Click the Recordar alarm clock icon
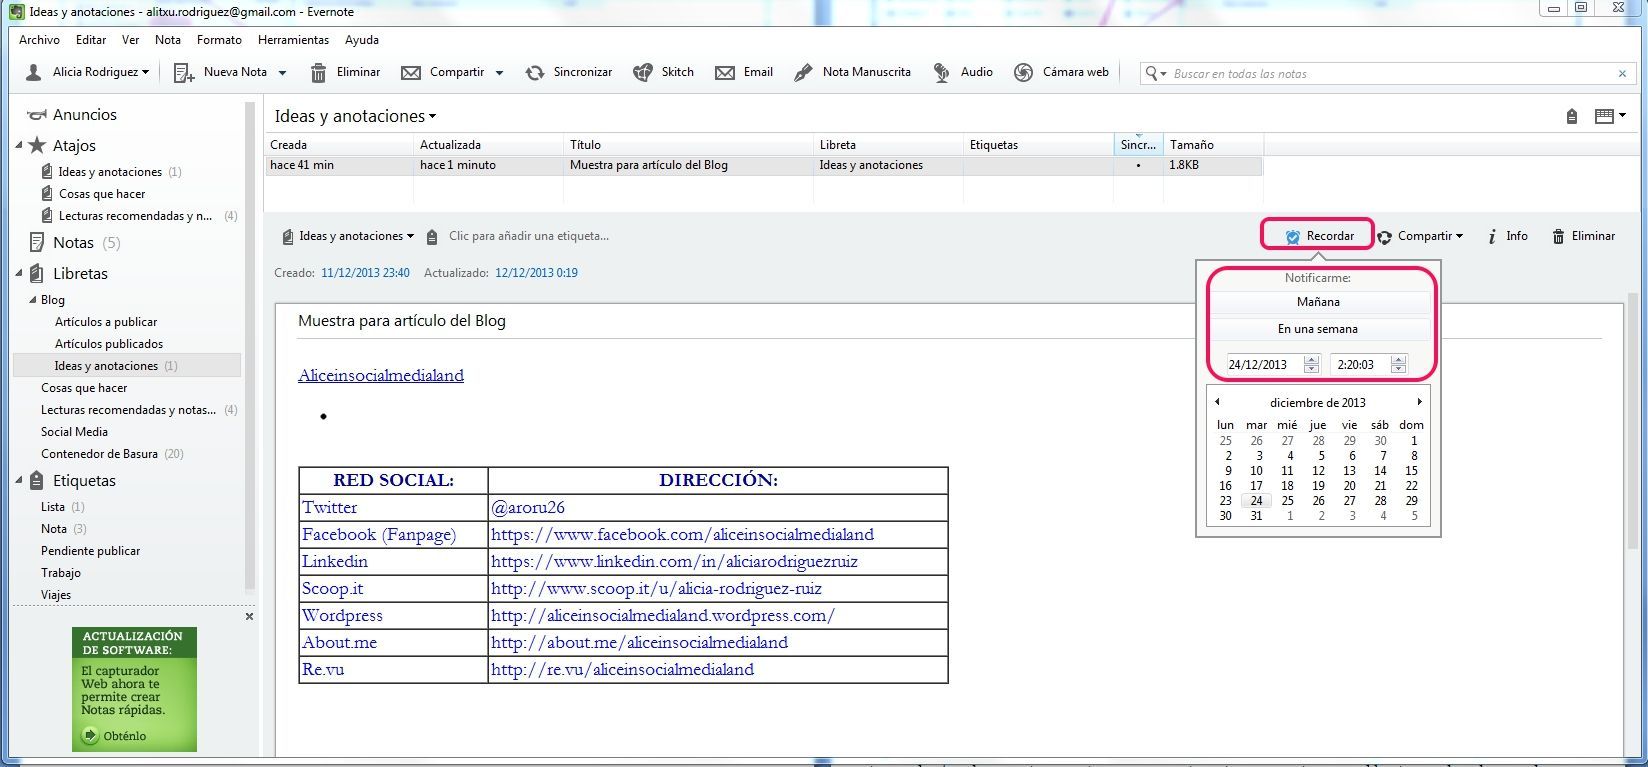 (x=1293, y=237)
